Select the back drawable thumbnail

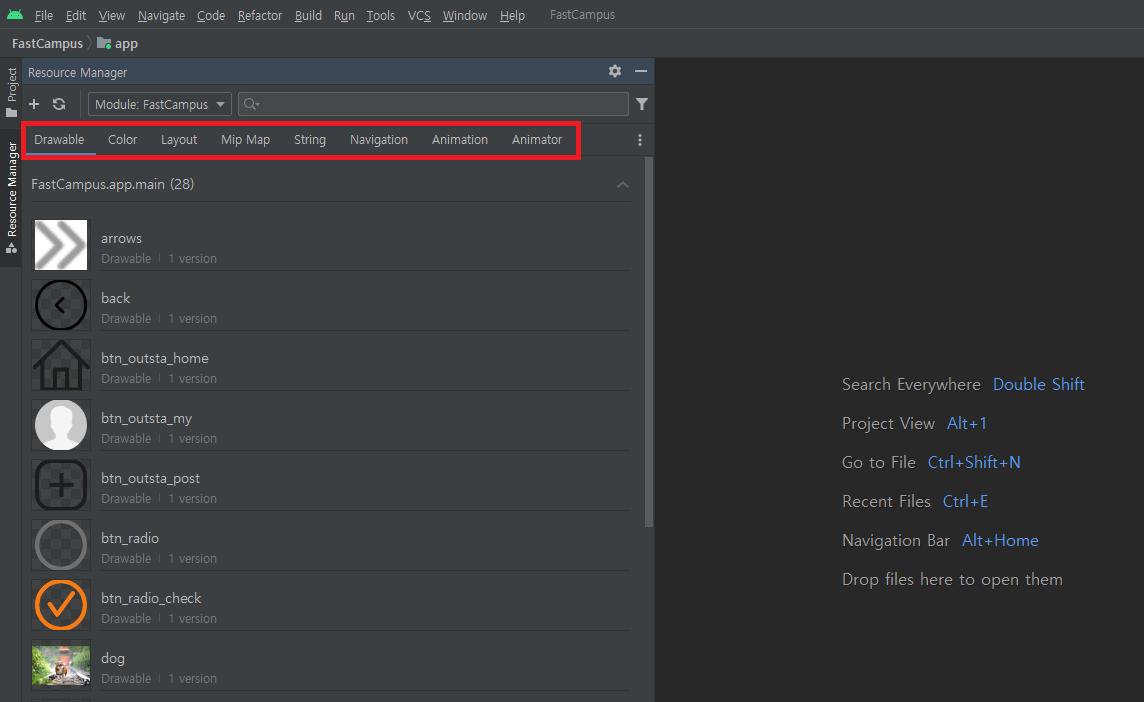click(x=61, y=305)
